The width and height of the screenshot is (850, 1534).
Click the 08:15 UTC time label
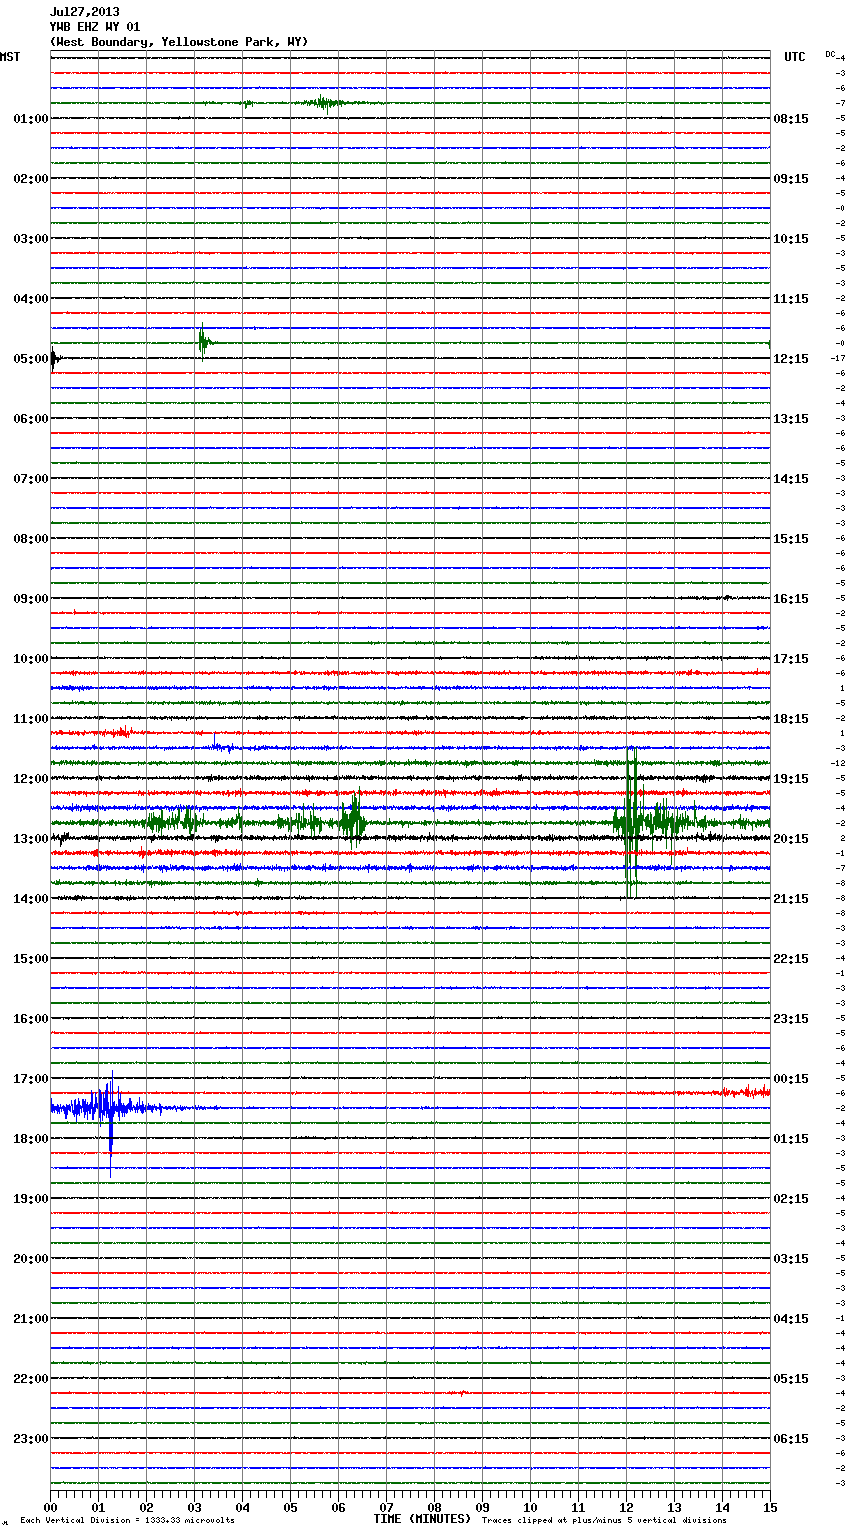[791, 119]
